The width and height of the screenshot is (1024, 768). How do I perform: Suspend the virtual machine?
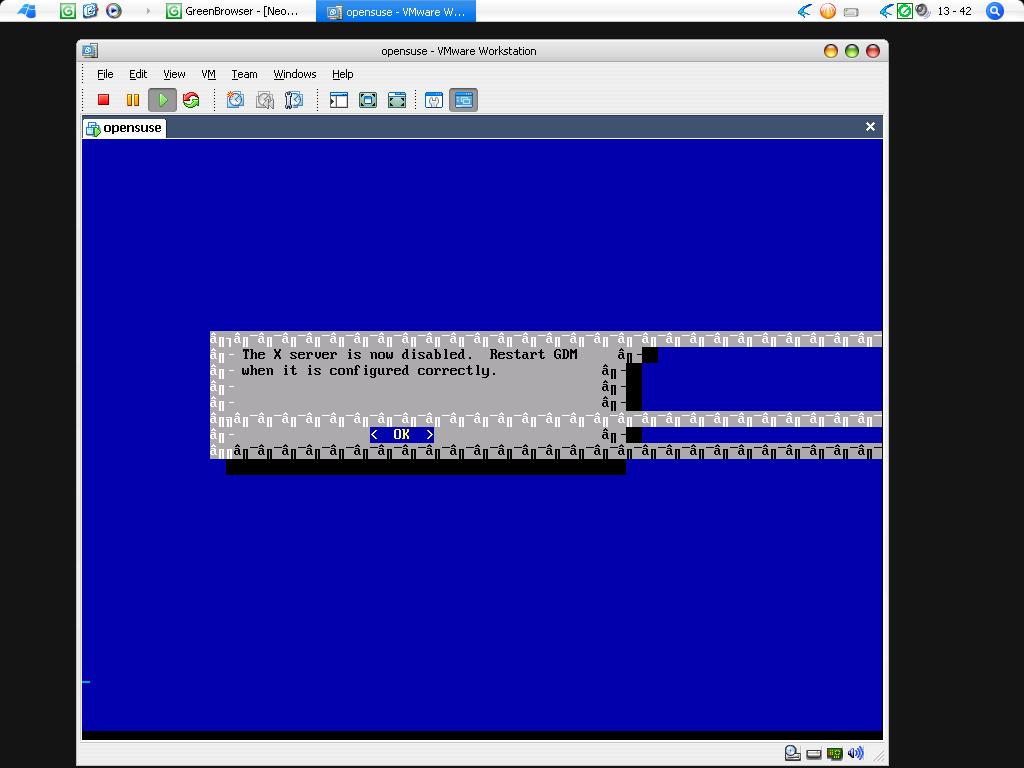click(x=131, y=99)
